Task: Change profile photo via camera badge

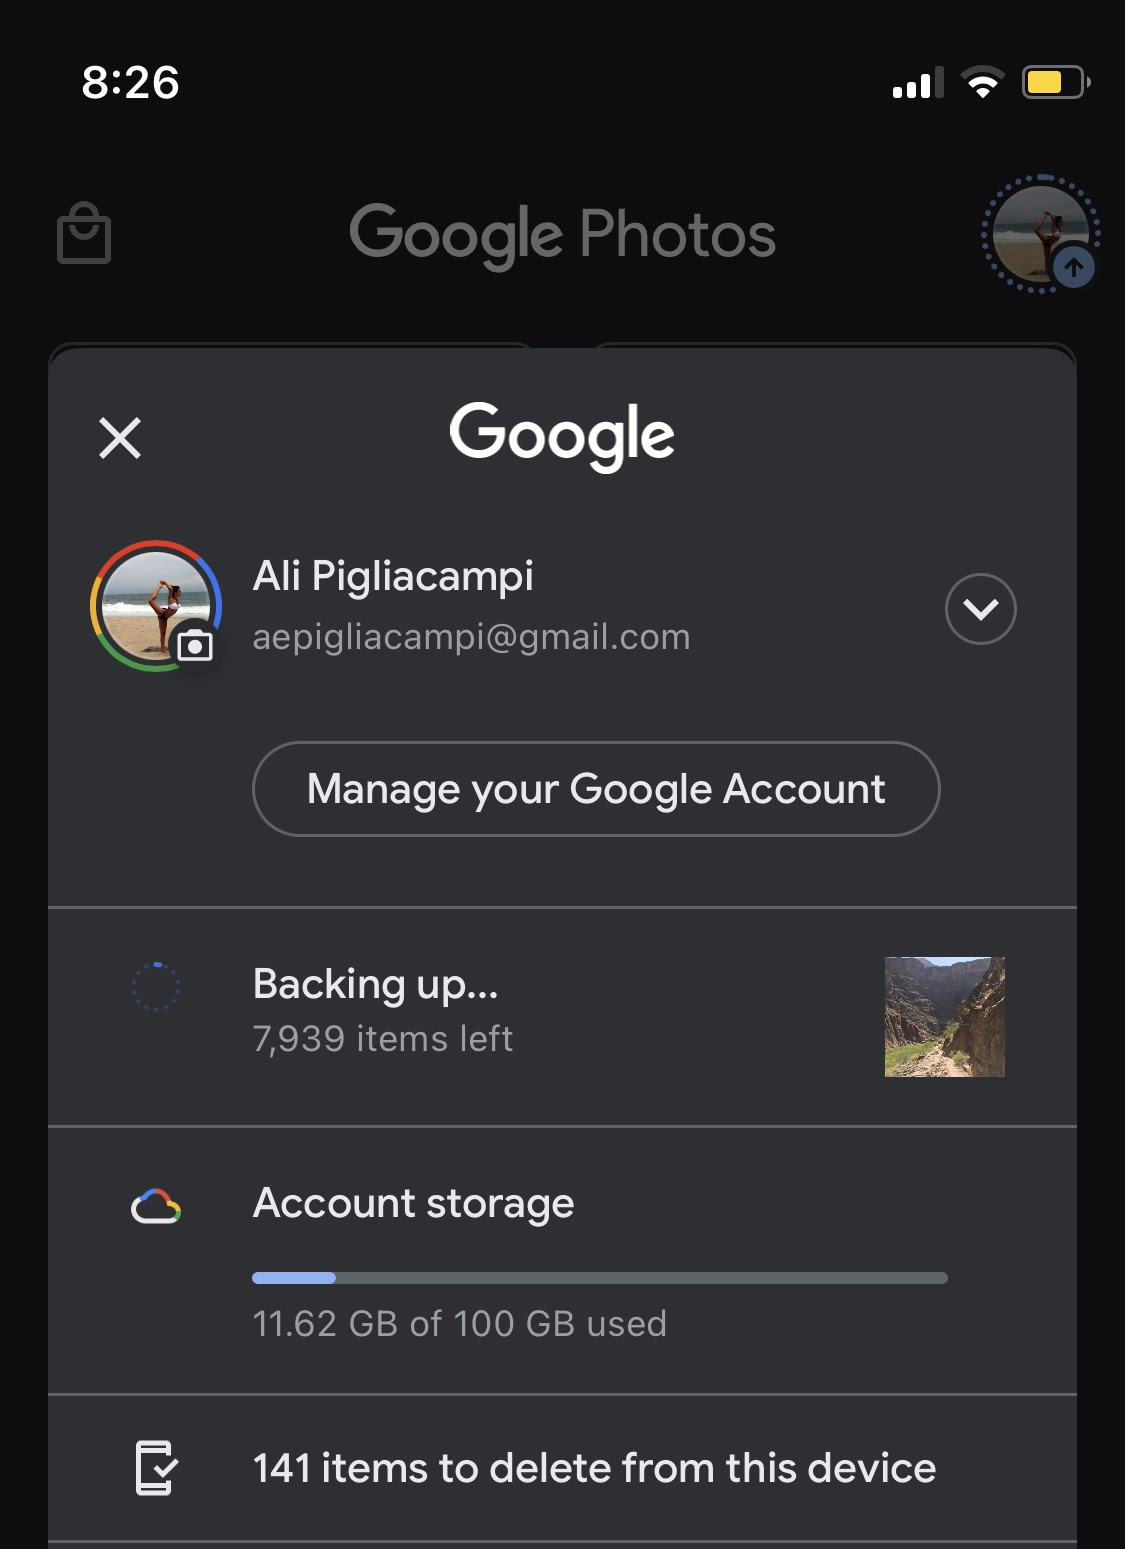Action: point(195,646)
